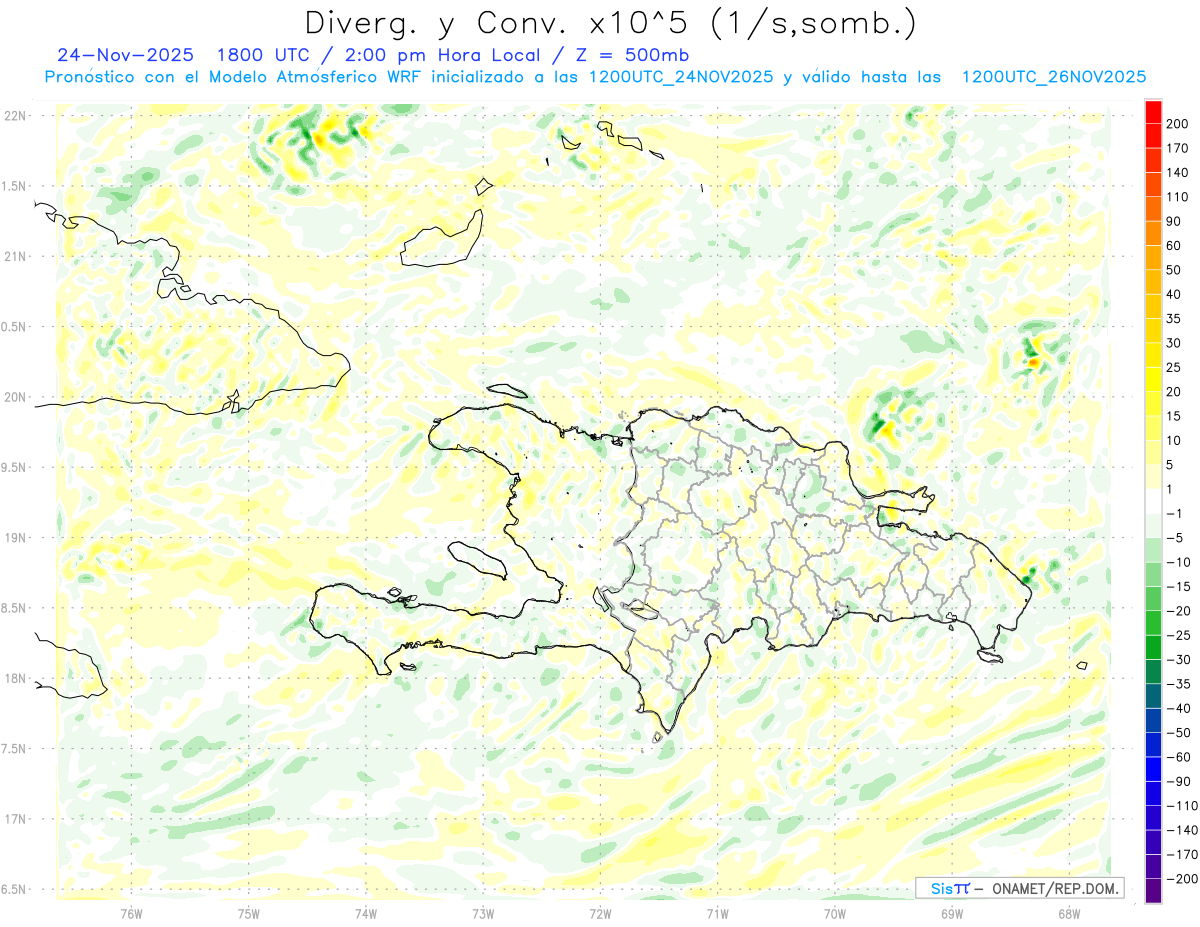Click the '25' color scale label
1200x927 pixels.
point(1175,367)
